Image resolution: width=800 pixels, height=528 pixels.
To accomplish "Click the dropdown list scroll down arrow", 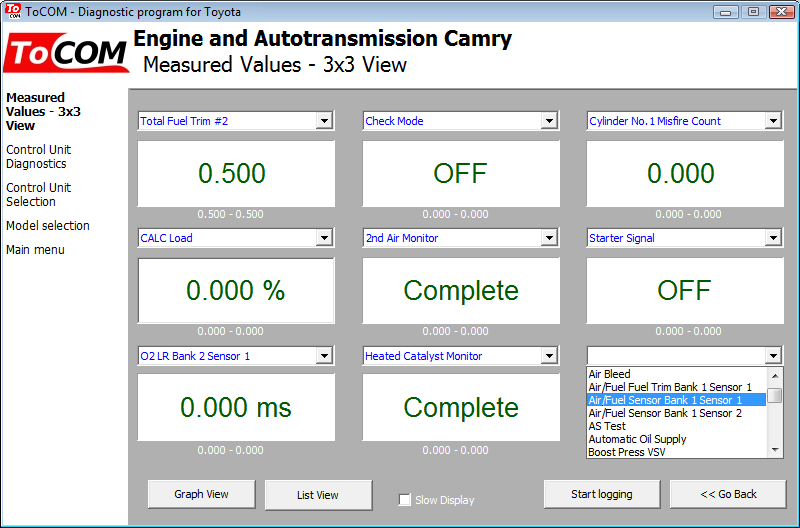I will [x=775, y=451].
